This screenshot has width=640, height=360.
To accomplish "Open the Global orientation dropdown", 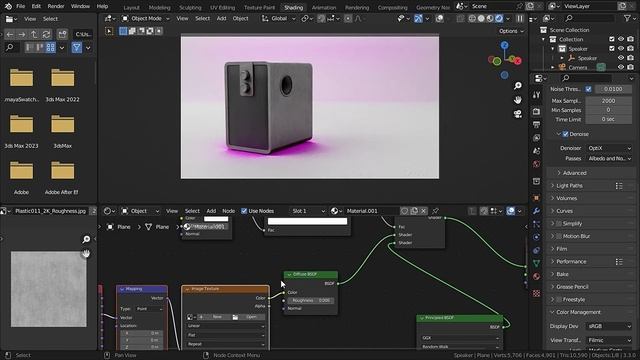I will pos(278,19).
